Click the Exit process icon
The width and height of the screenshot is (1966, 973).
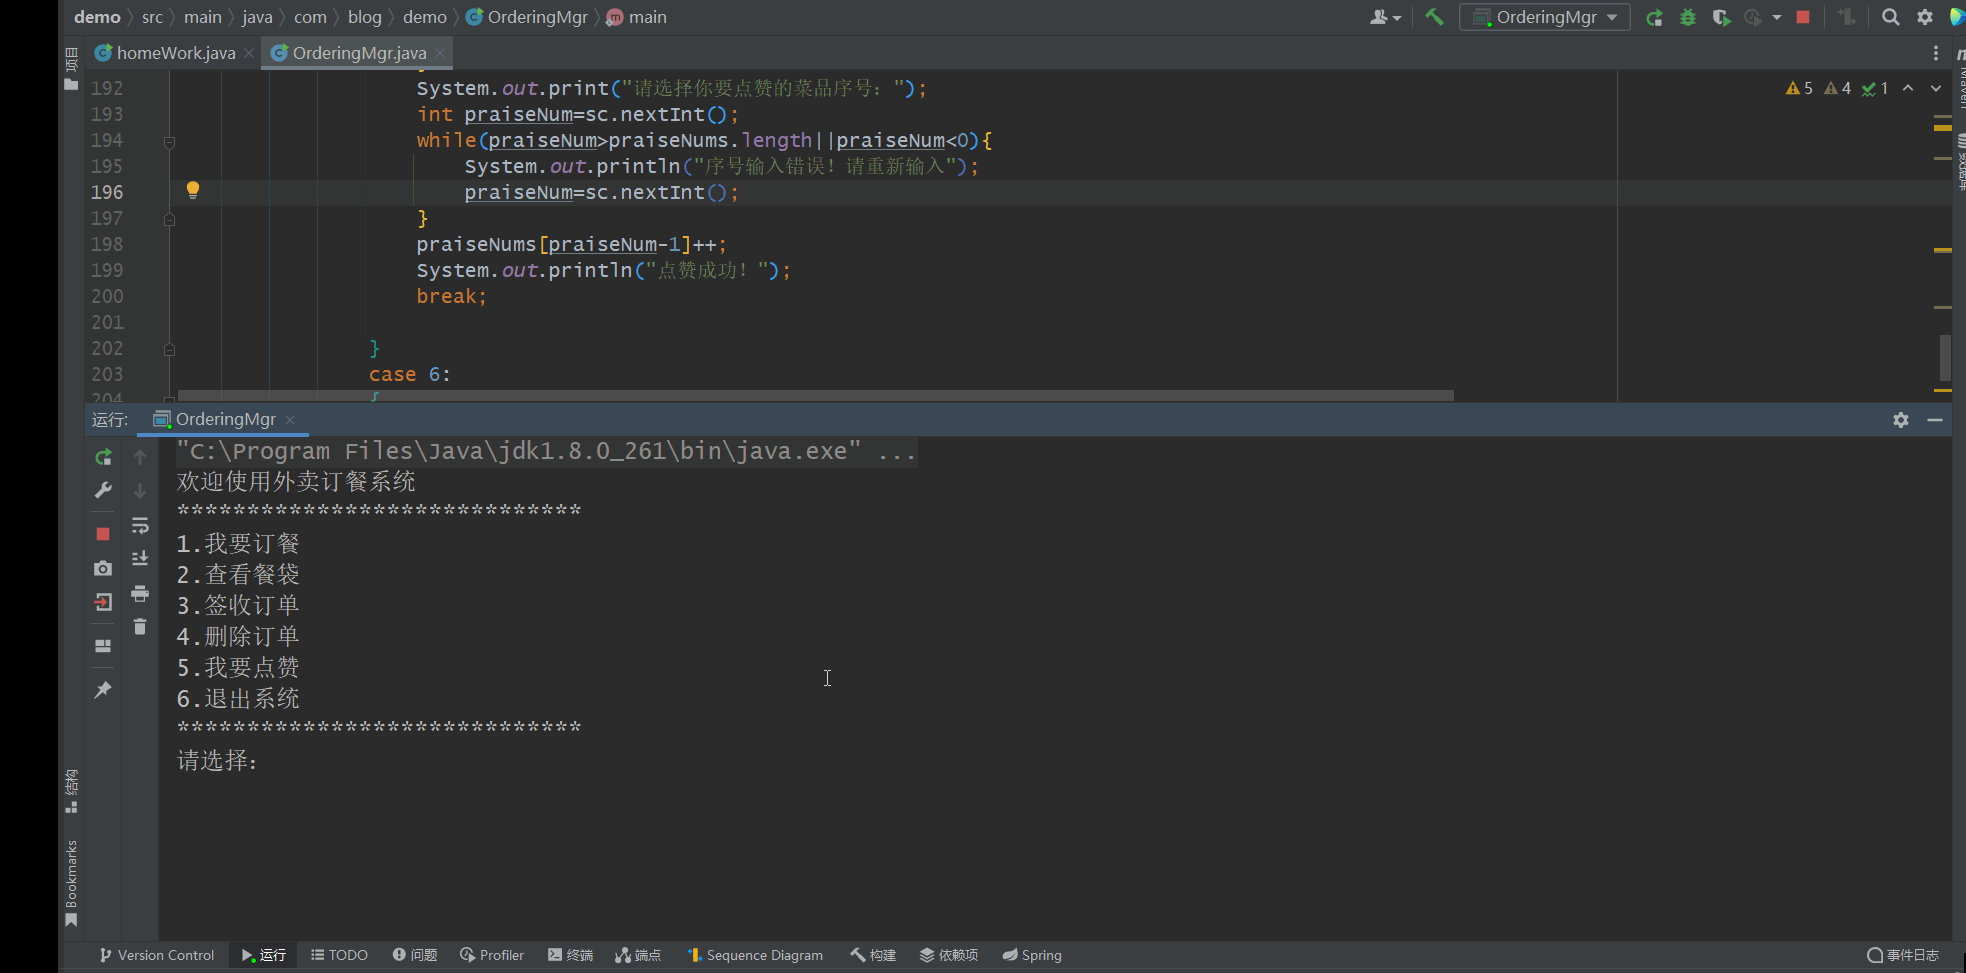[103, 602]
